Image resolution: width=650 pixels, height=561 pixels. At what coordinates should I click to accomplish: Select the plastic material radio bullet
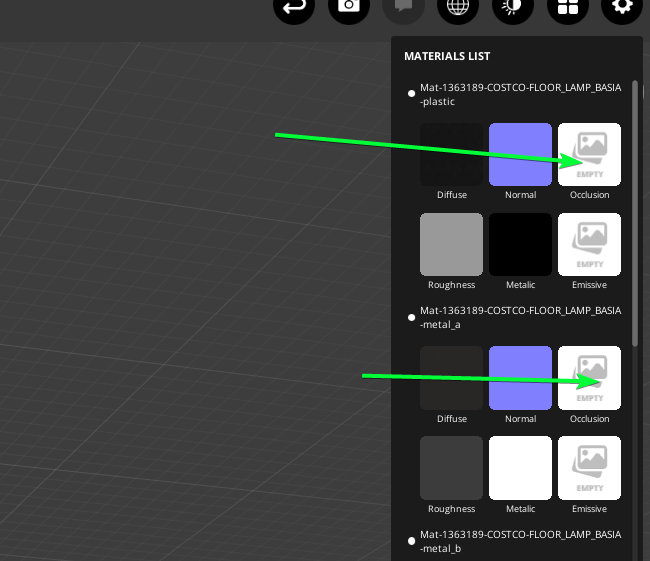411,94
